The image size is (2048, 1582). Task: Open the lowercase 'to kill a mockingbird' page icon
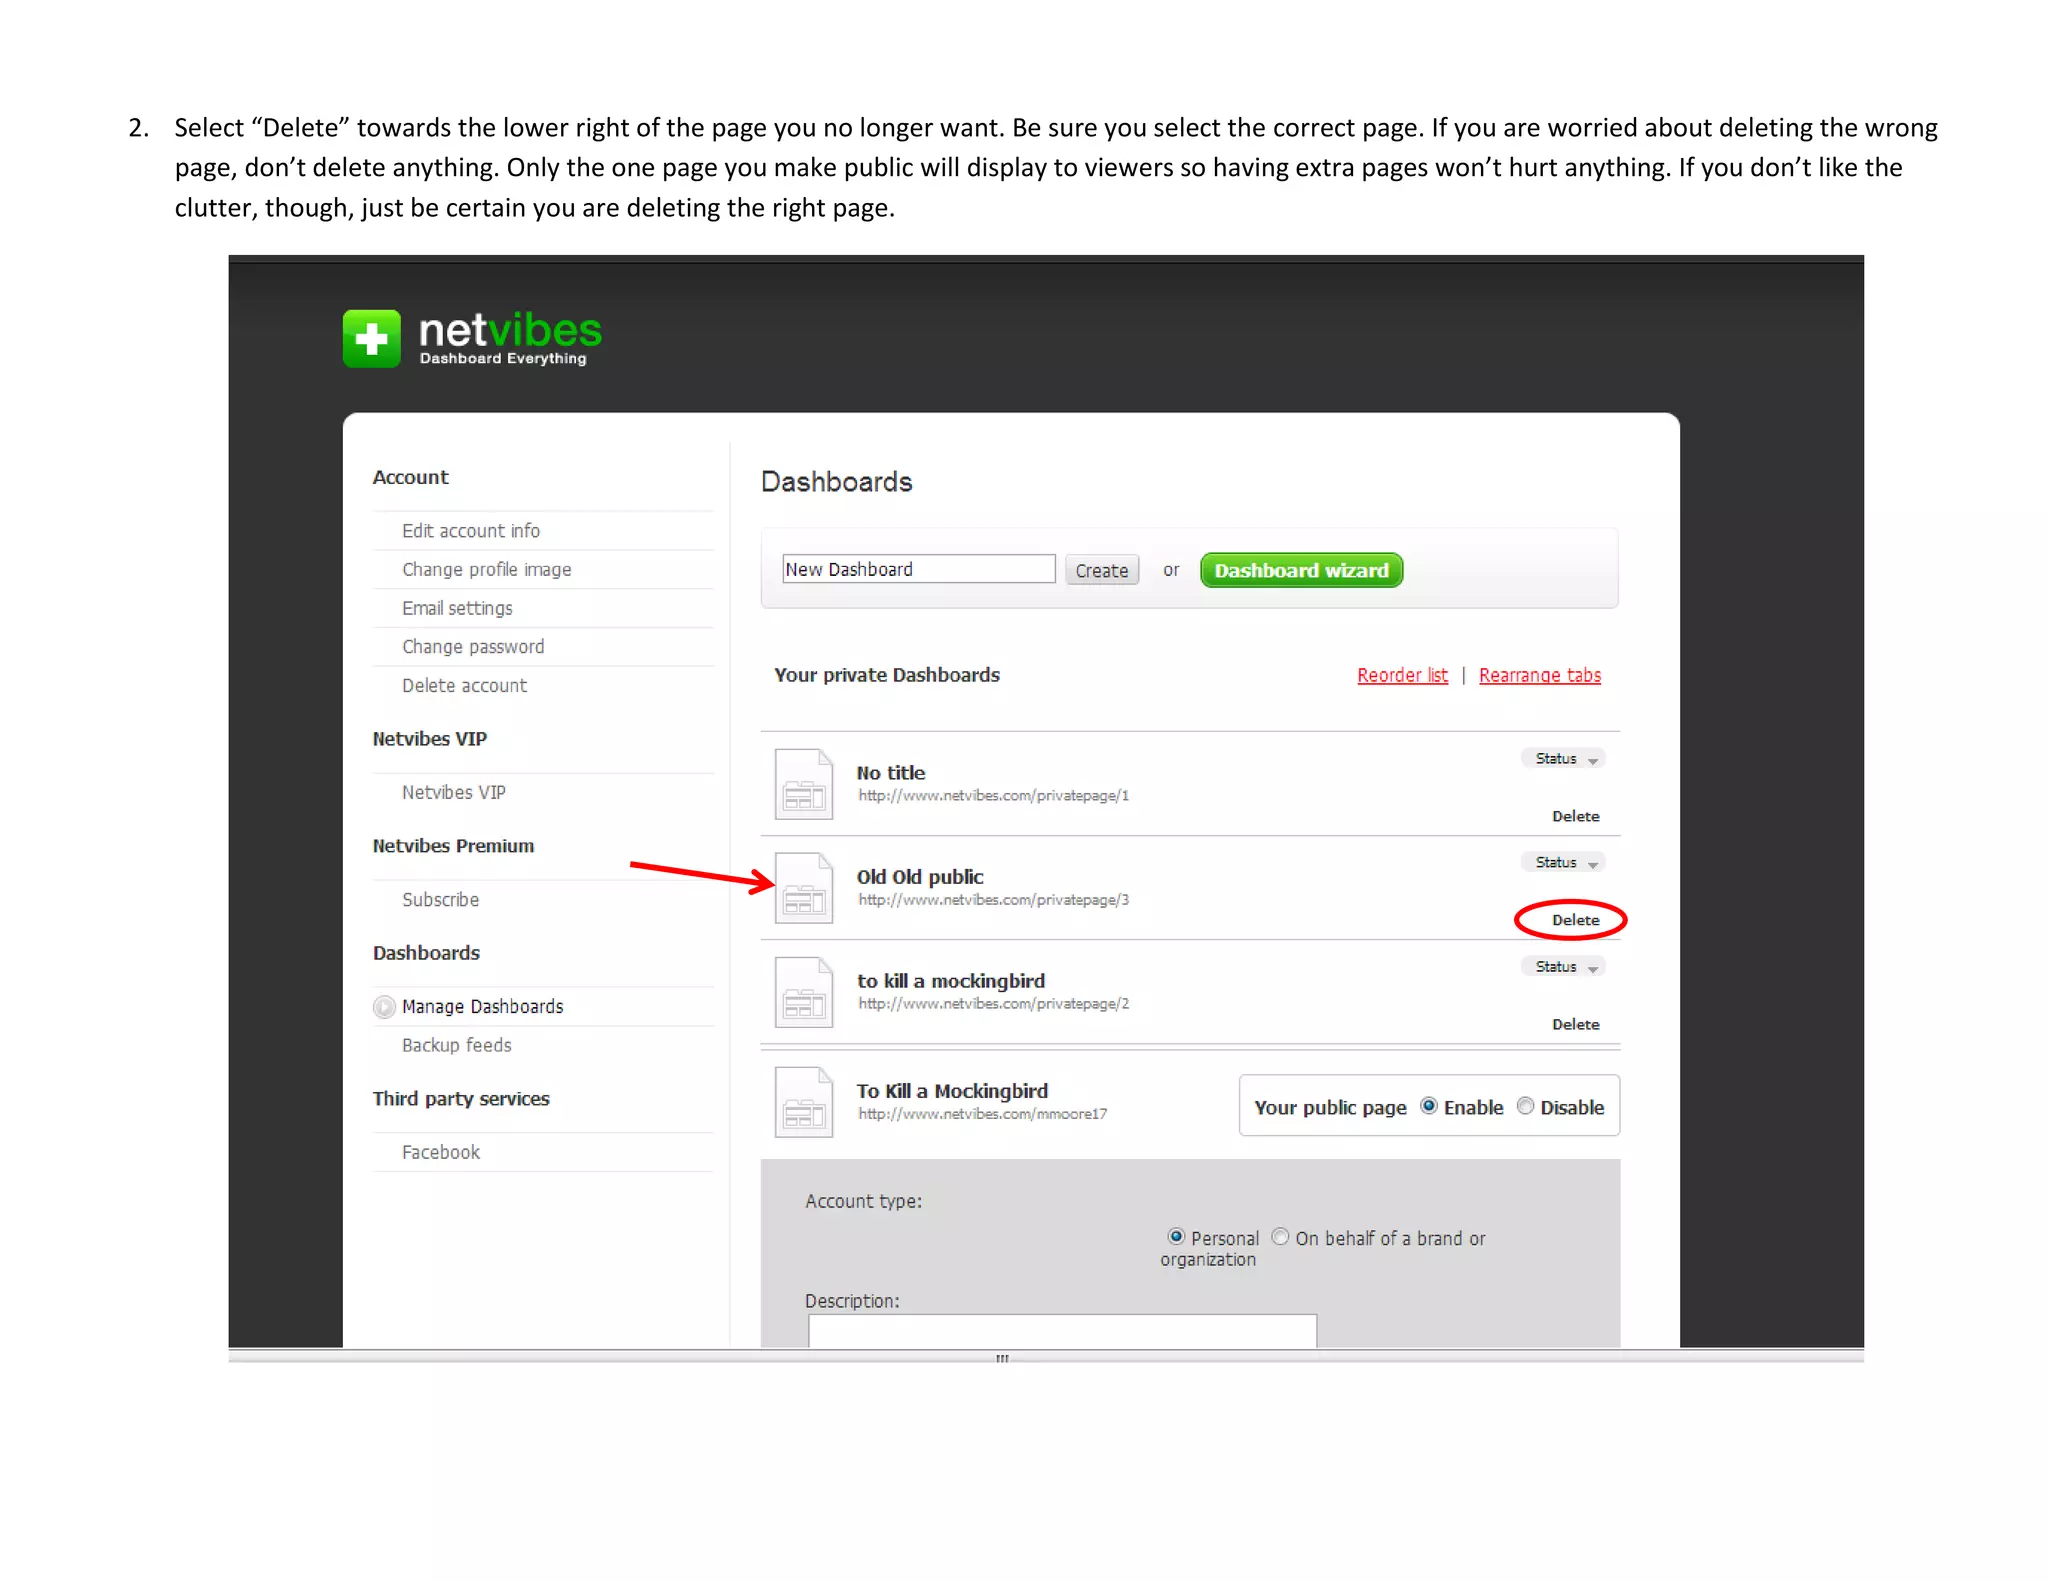pyautogui.click(x=804, y=992)
